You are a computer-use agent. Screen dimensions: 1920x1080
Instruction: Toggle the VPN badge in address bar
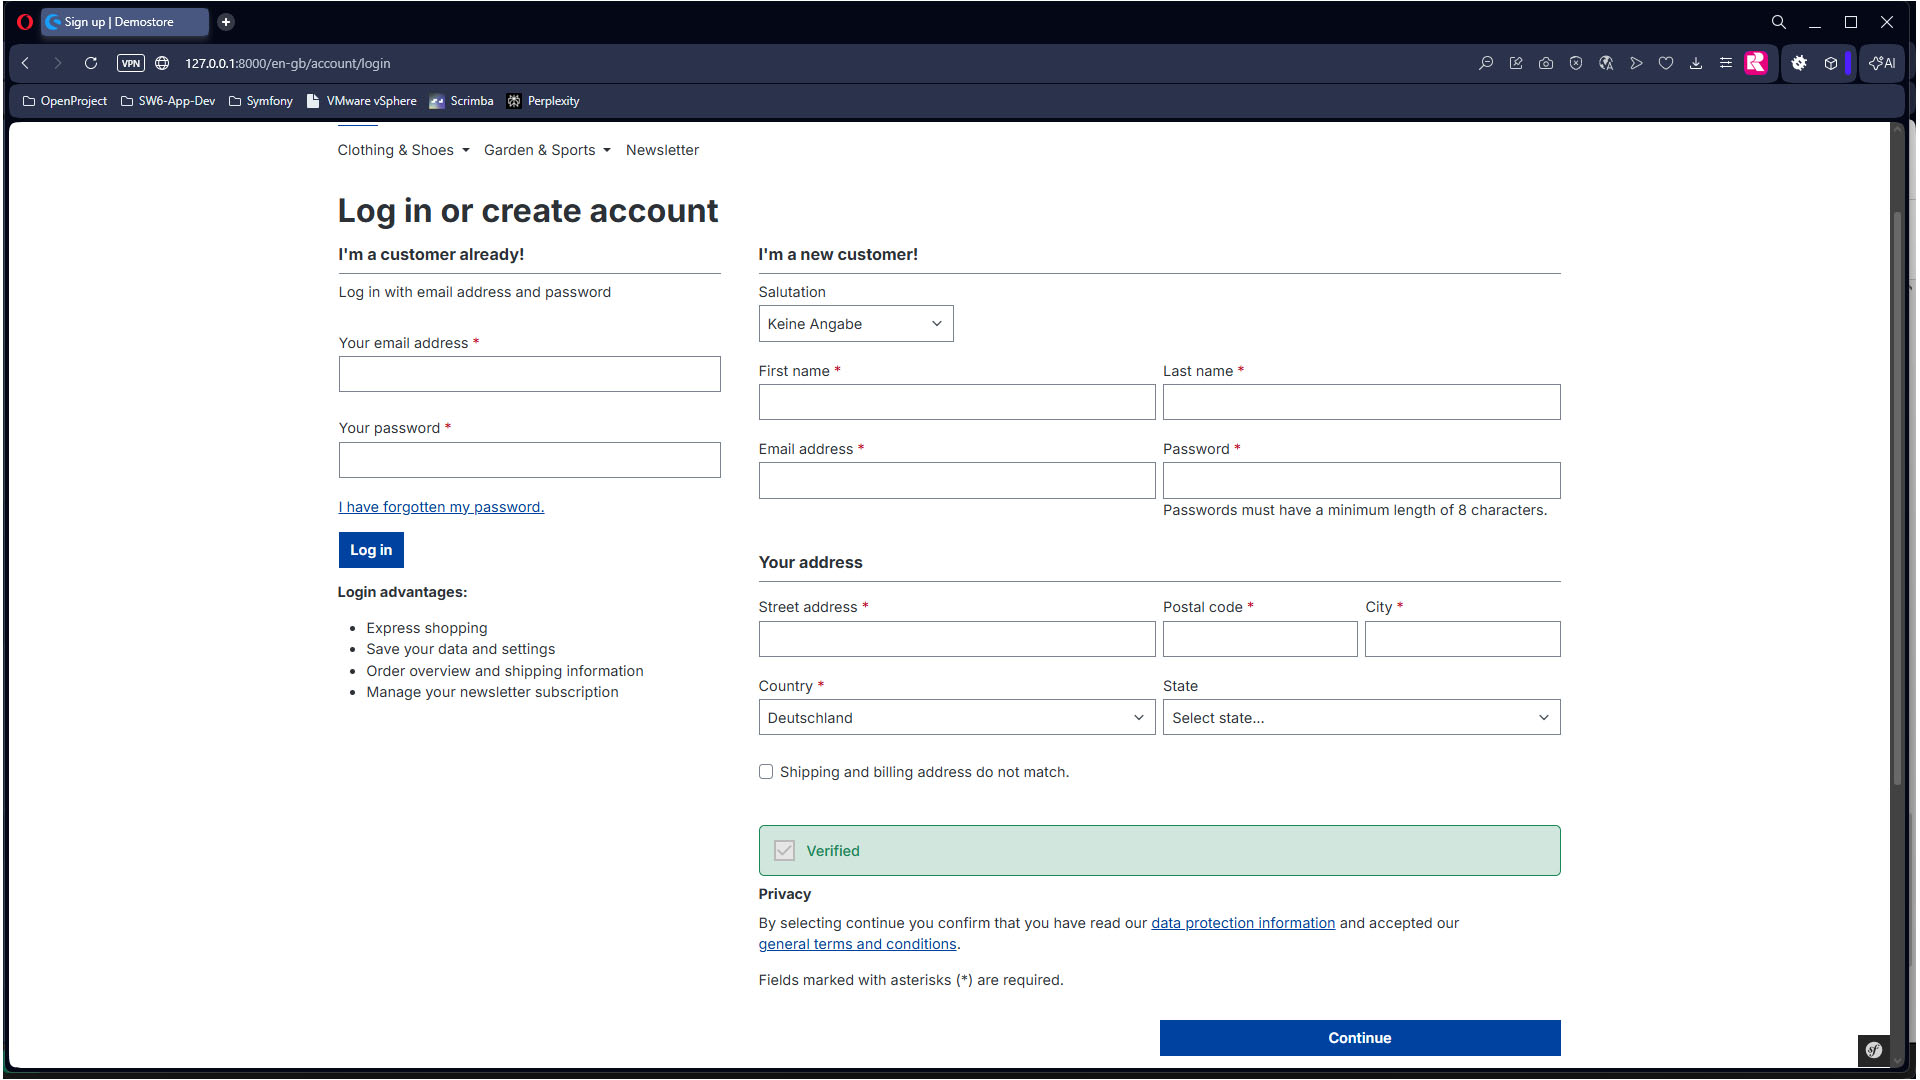point(131,63)
